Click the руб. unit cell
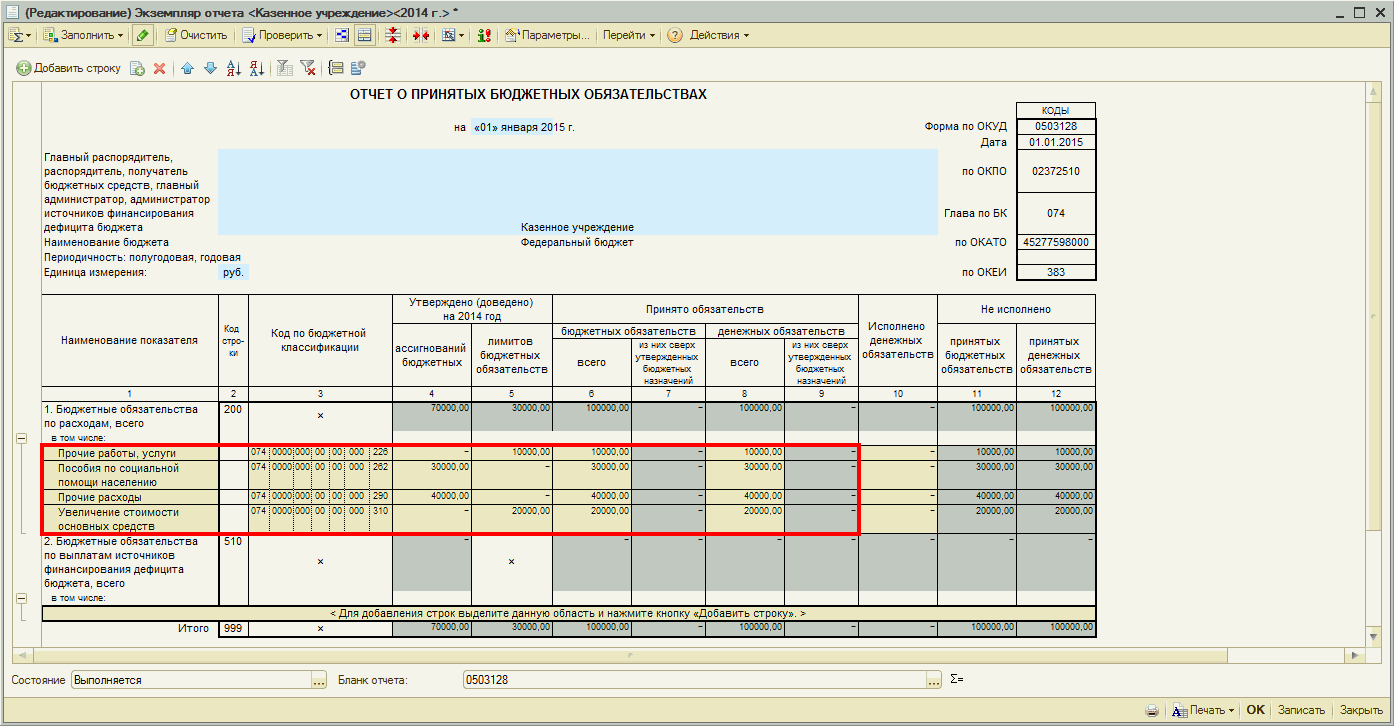1394x726 pixels. pyautogui.click(x=234, y=272)
